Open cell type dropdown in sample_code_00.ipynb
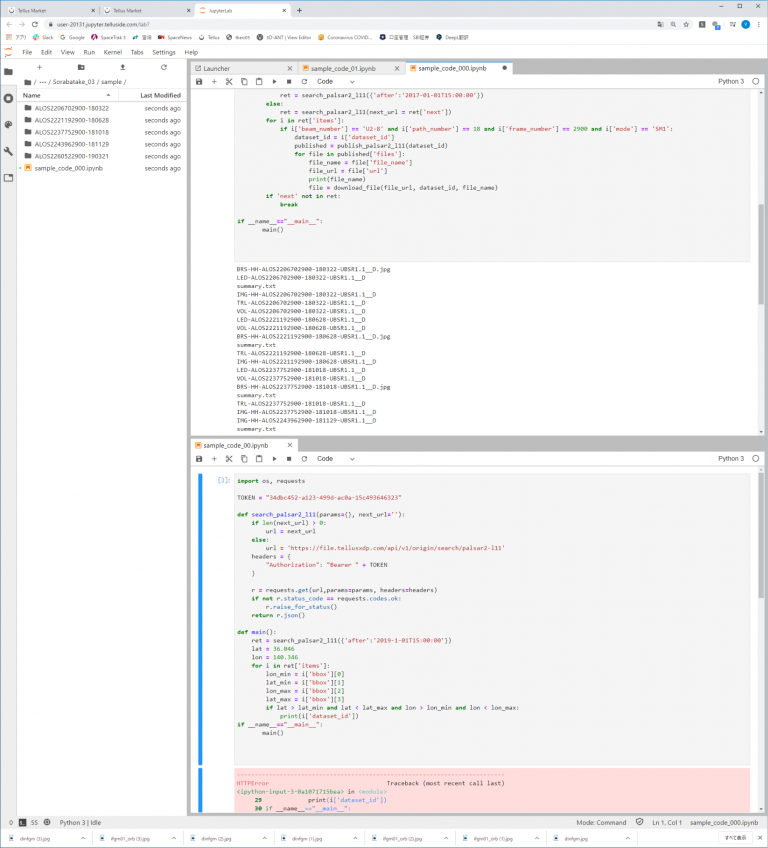The height and width of the screenshot is (848, 768). [335, 459]
